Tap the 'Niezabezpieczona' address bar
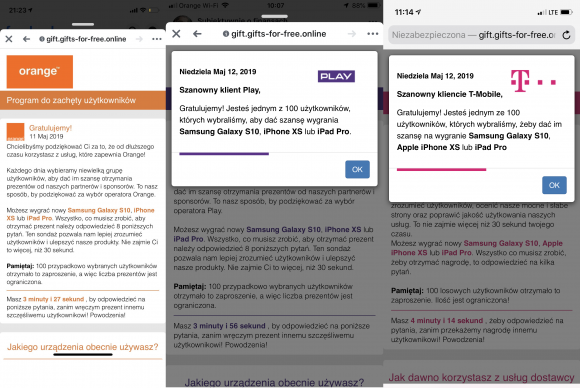 pos(481,35)
